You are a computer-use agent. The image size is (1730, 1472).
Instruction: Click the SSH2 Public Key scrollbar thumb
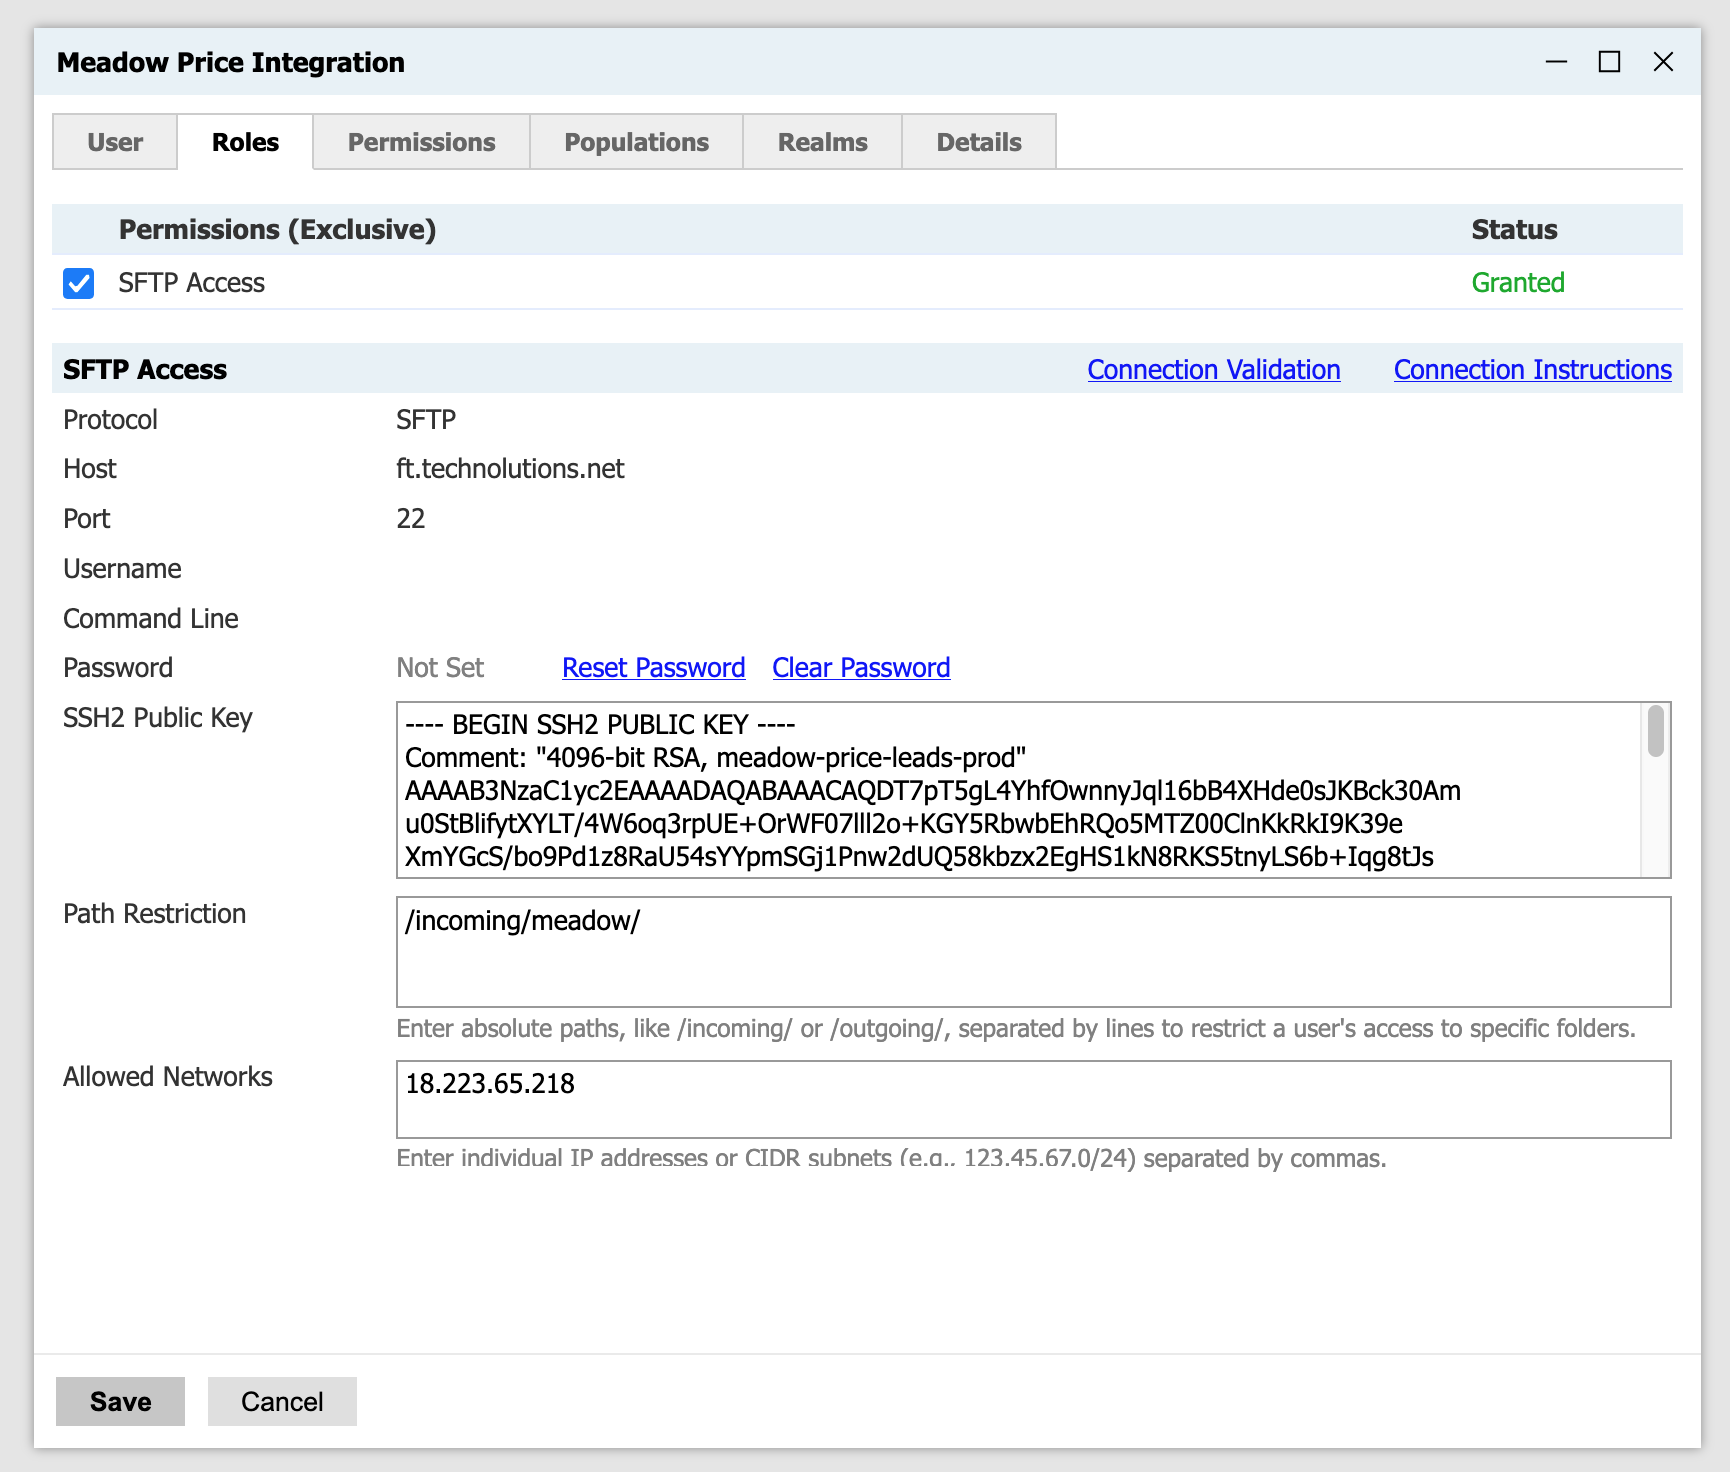click(x=1656, y=731)
